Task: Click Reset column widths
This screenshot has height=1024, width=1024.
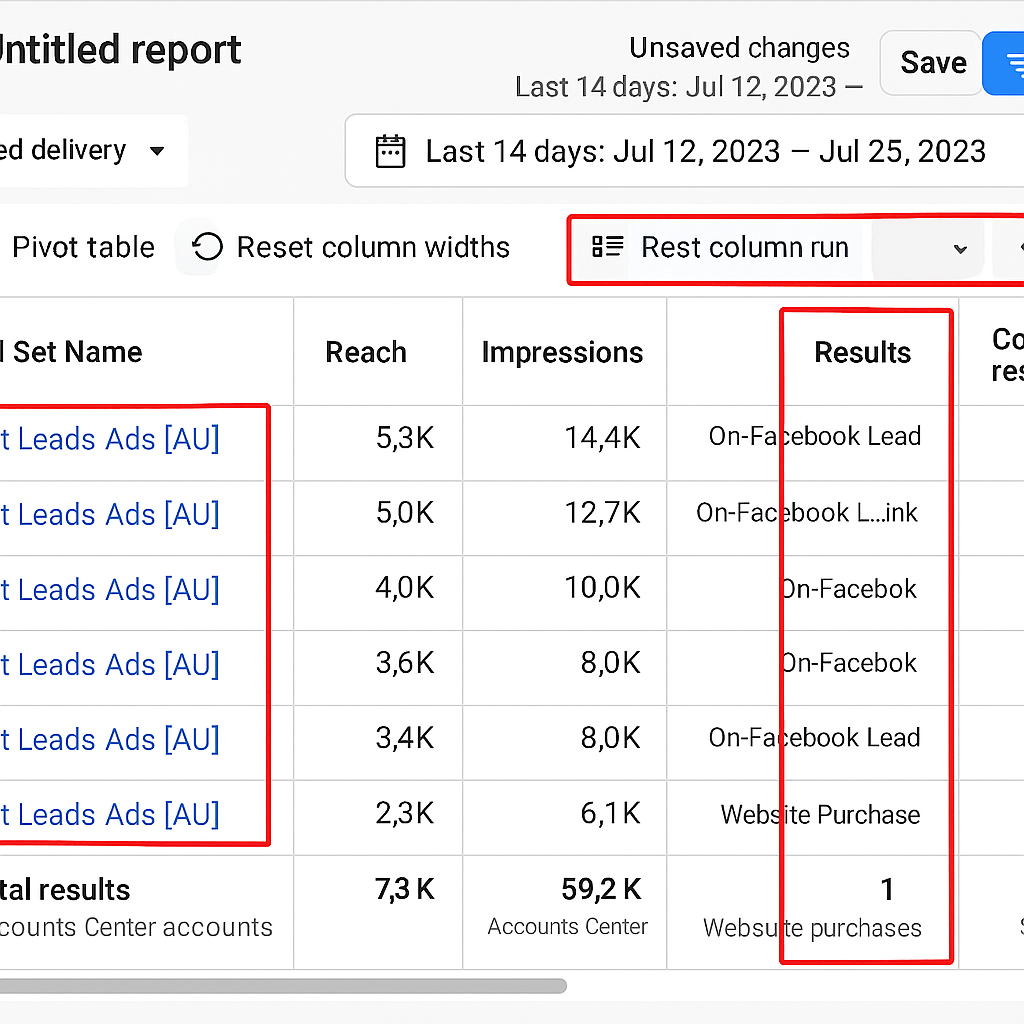Action: pos(373,248)
